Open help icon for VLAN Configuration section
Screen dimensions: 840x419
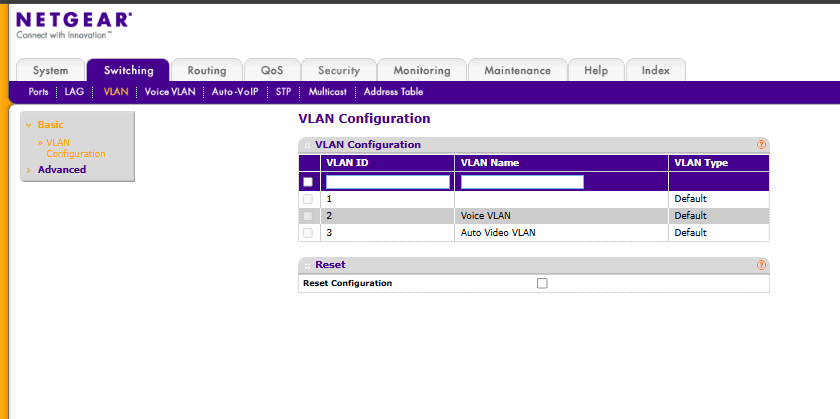(x=761, y=145)
